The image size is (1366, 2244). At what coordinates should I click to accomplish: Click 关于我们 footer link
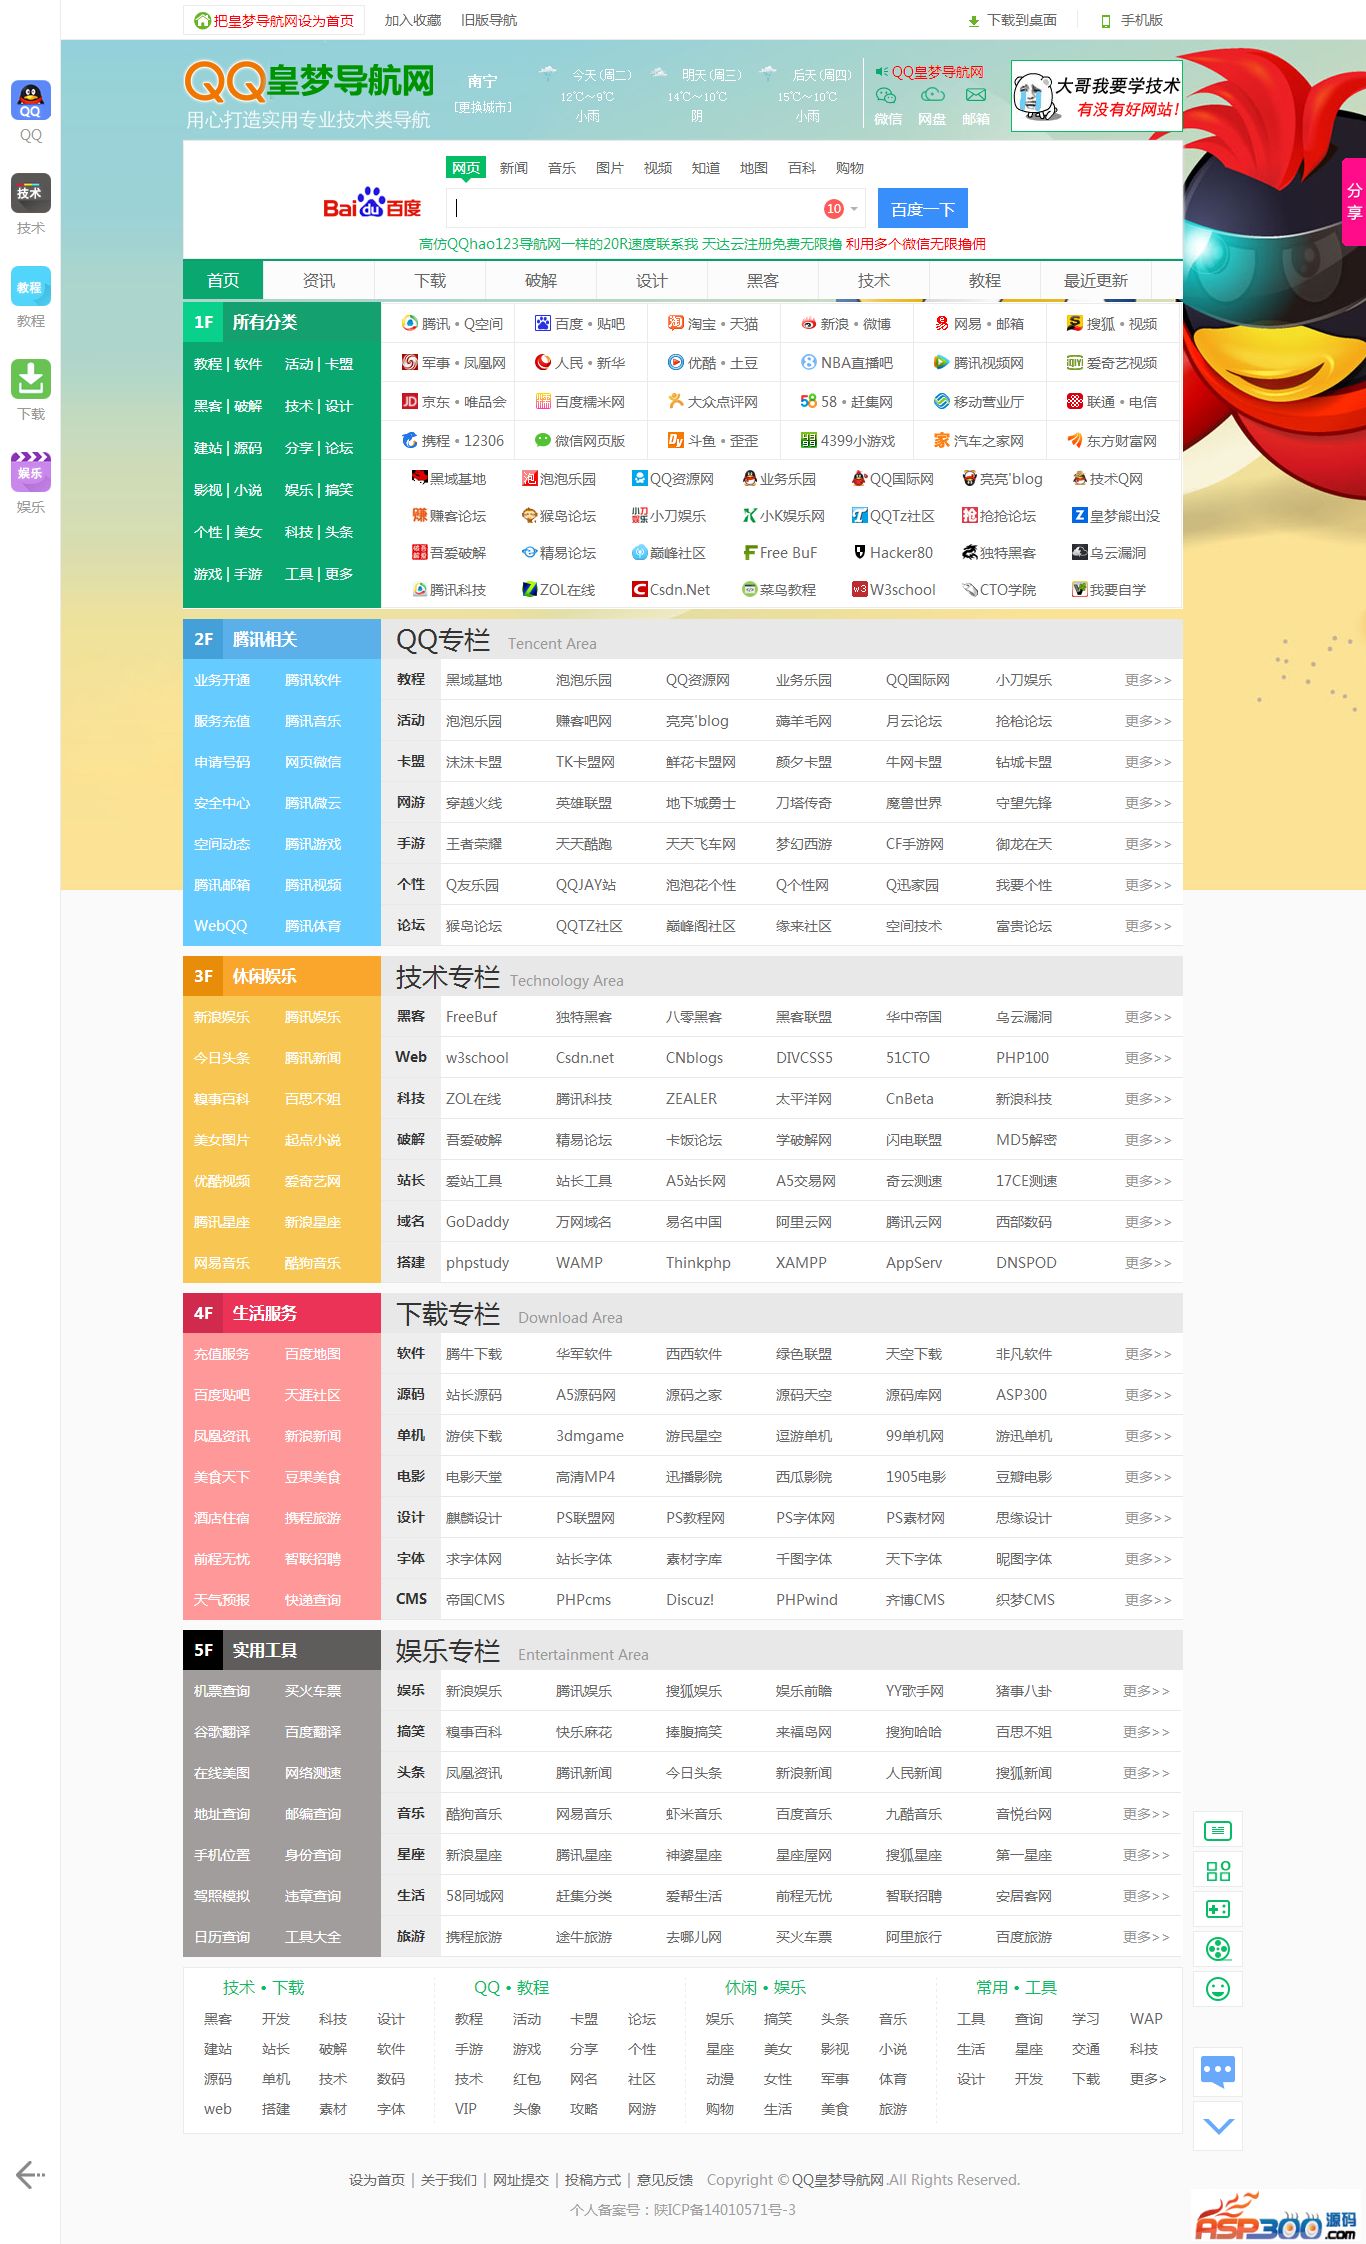(449, 2180)
